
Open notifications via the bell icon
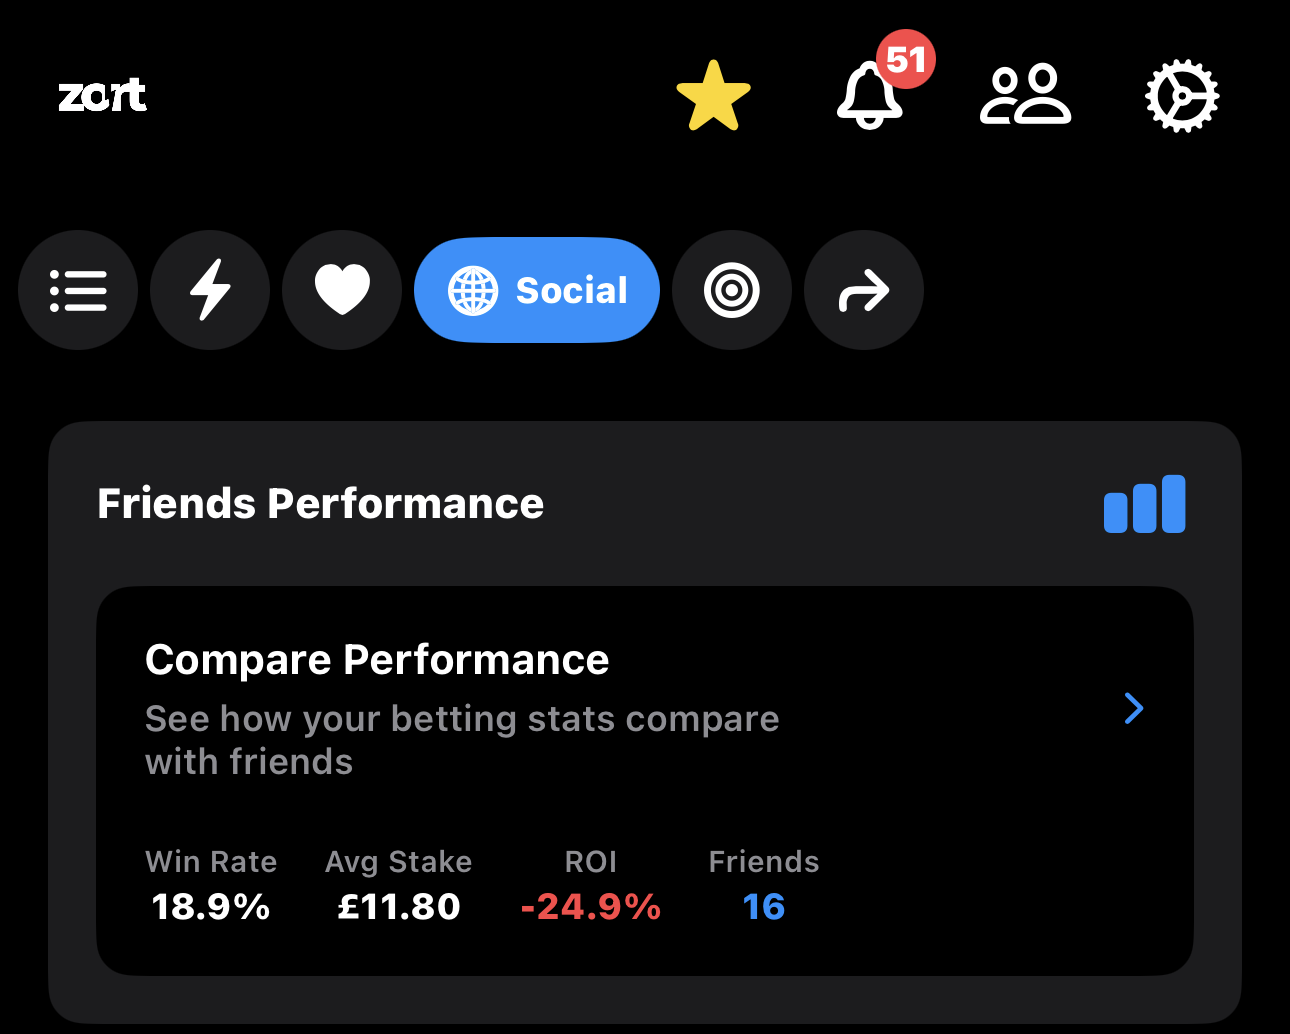(x=869, y=97)
